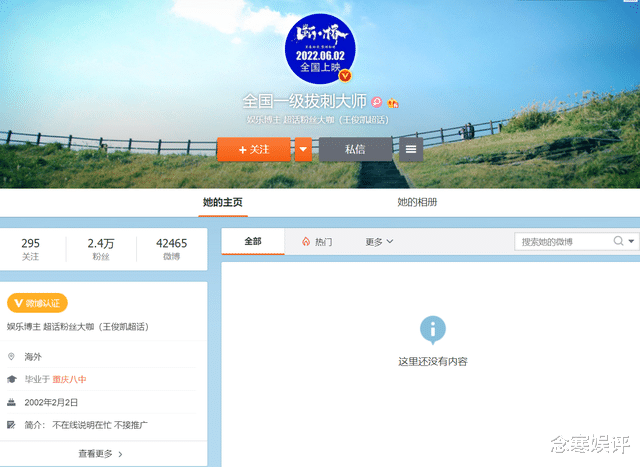This screenshot has height=467, width=640.
Task: Click the location pin icon next to 海外
Action: pos(11,356)
